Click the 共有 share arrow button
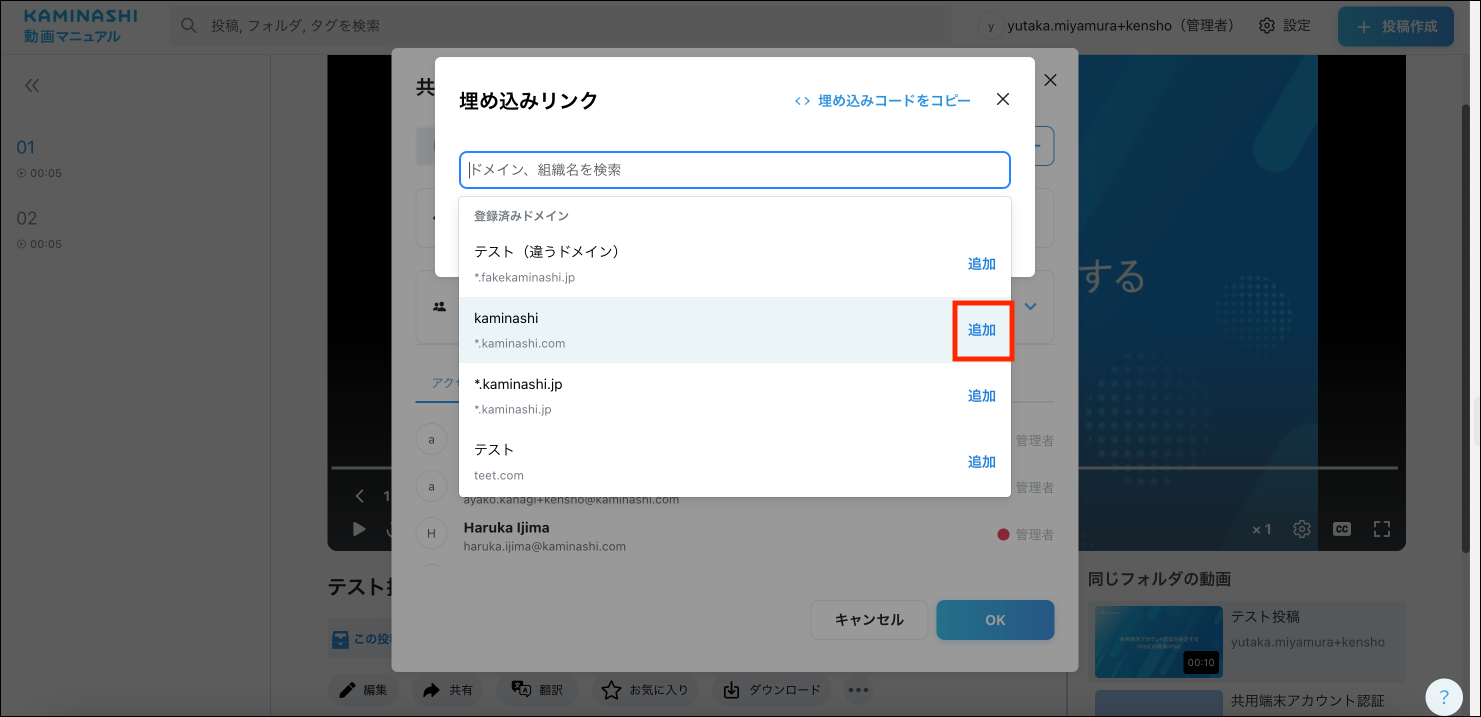1481x717 pixels. click(448, 690)
